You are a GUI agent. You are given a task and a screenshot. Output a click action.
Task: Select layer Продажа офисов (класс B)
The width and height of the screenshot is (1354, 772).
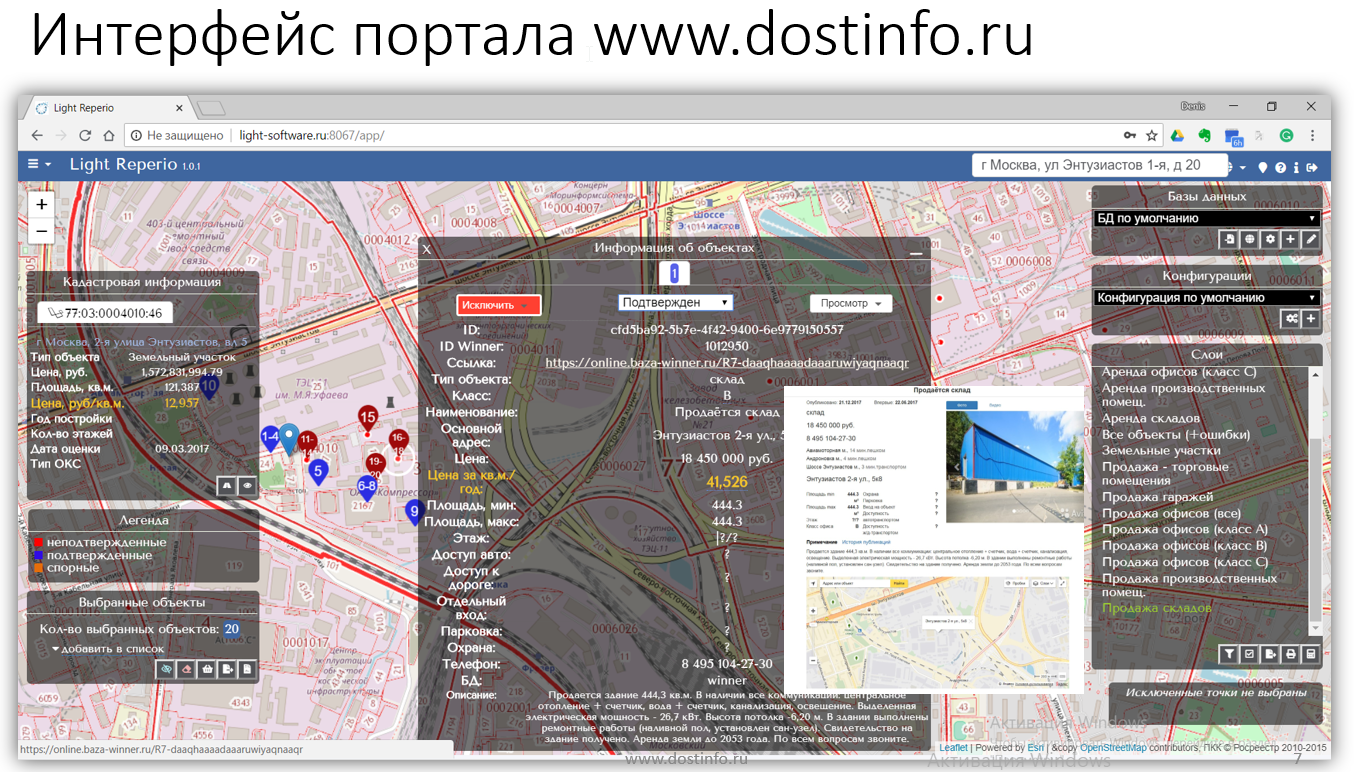pos(1184,545)
